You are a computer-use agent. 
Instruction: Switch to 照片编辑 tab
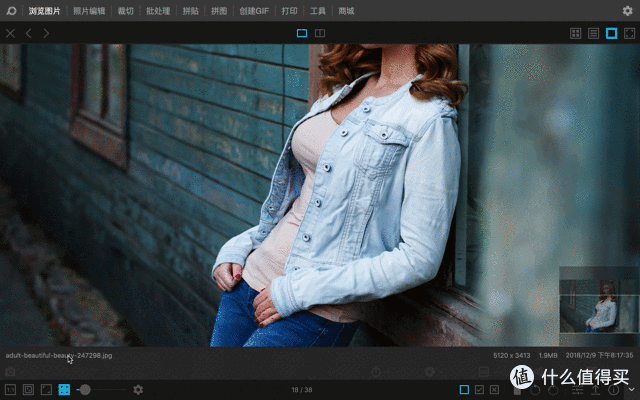89,11
